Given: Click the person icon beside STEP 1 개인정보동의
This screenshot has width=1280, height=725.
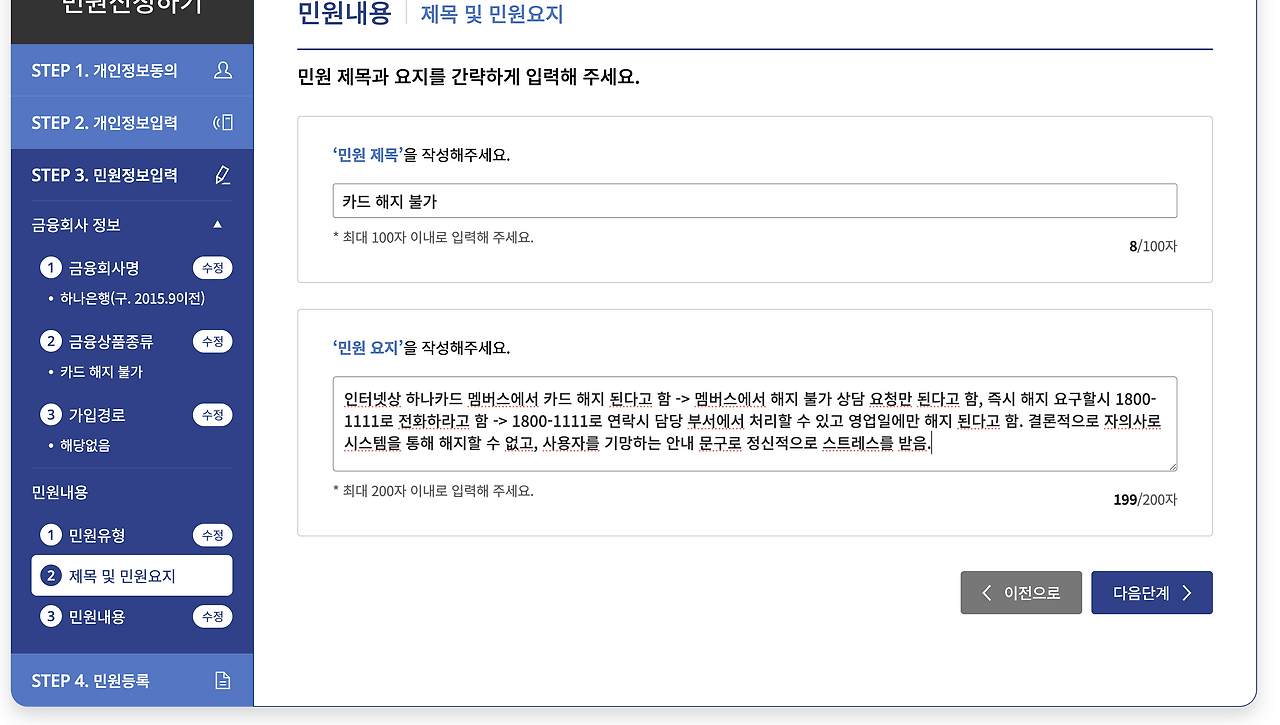Looking at the screenshot, I should (x=222, y=70).
